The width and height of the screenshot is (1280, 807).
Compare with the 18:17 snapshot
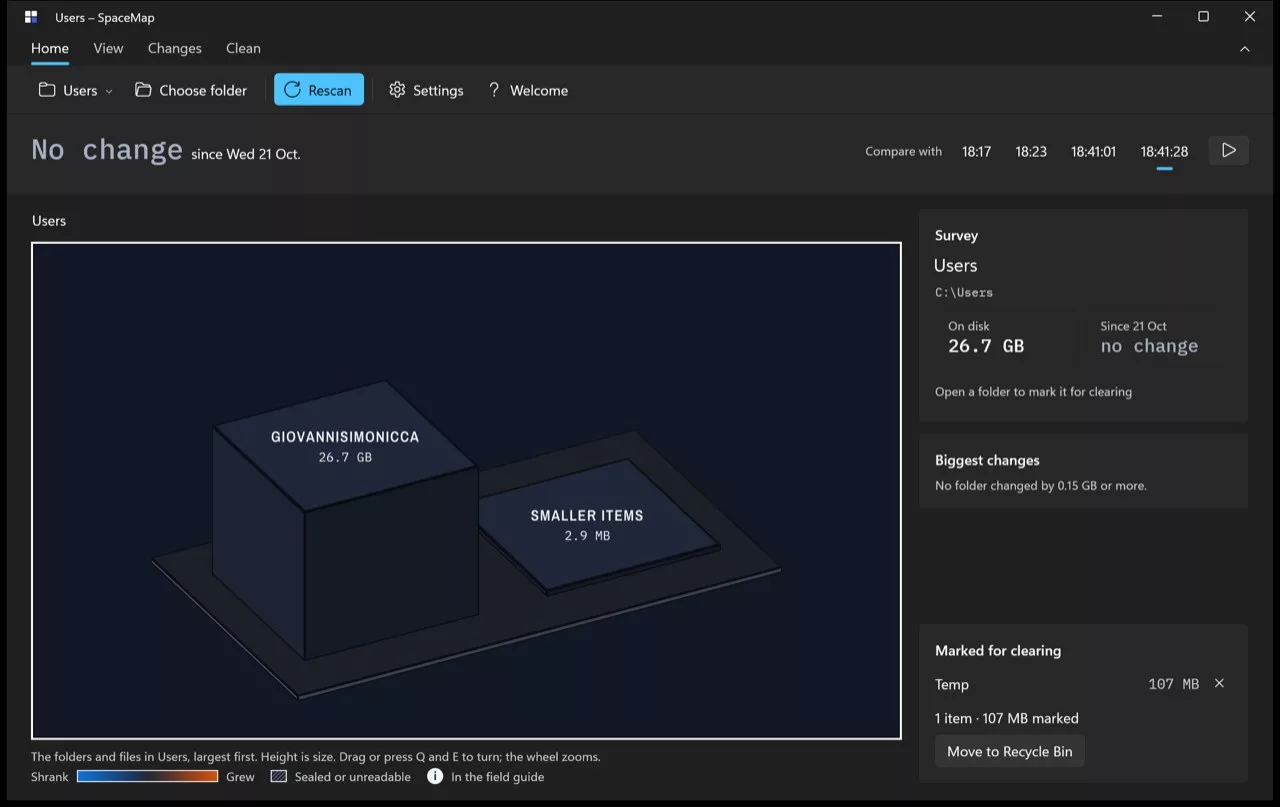[976, 151]
